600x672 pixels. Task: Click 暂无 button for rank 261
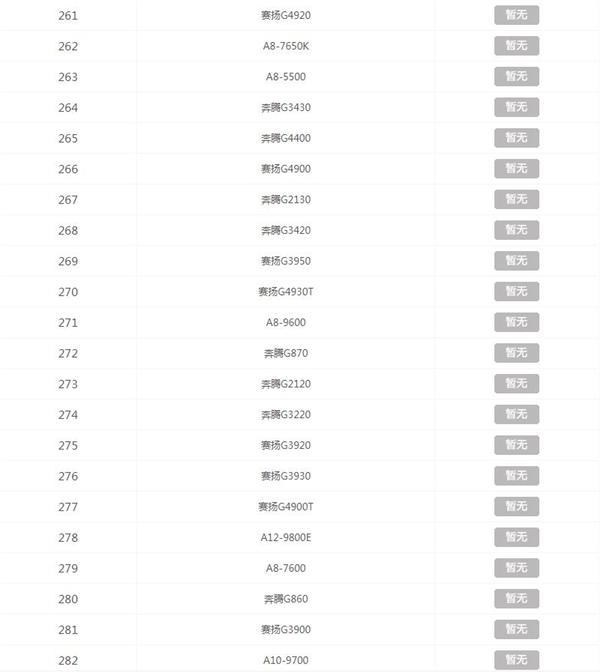(516, 15)
